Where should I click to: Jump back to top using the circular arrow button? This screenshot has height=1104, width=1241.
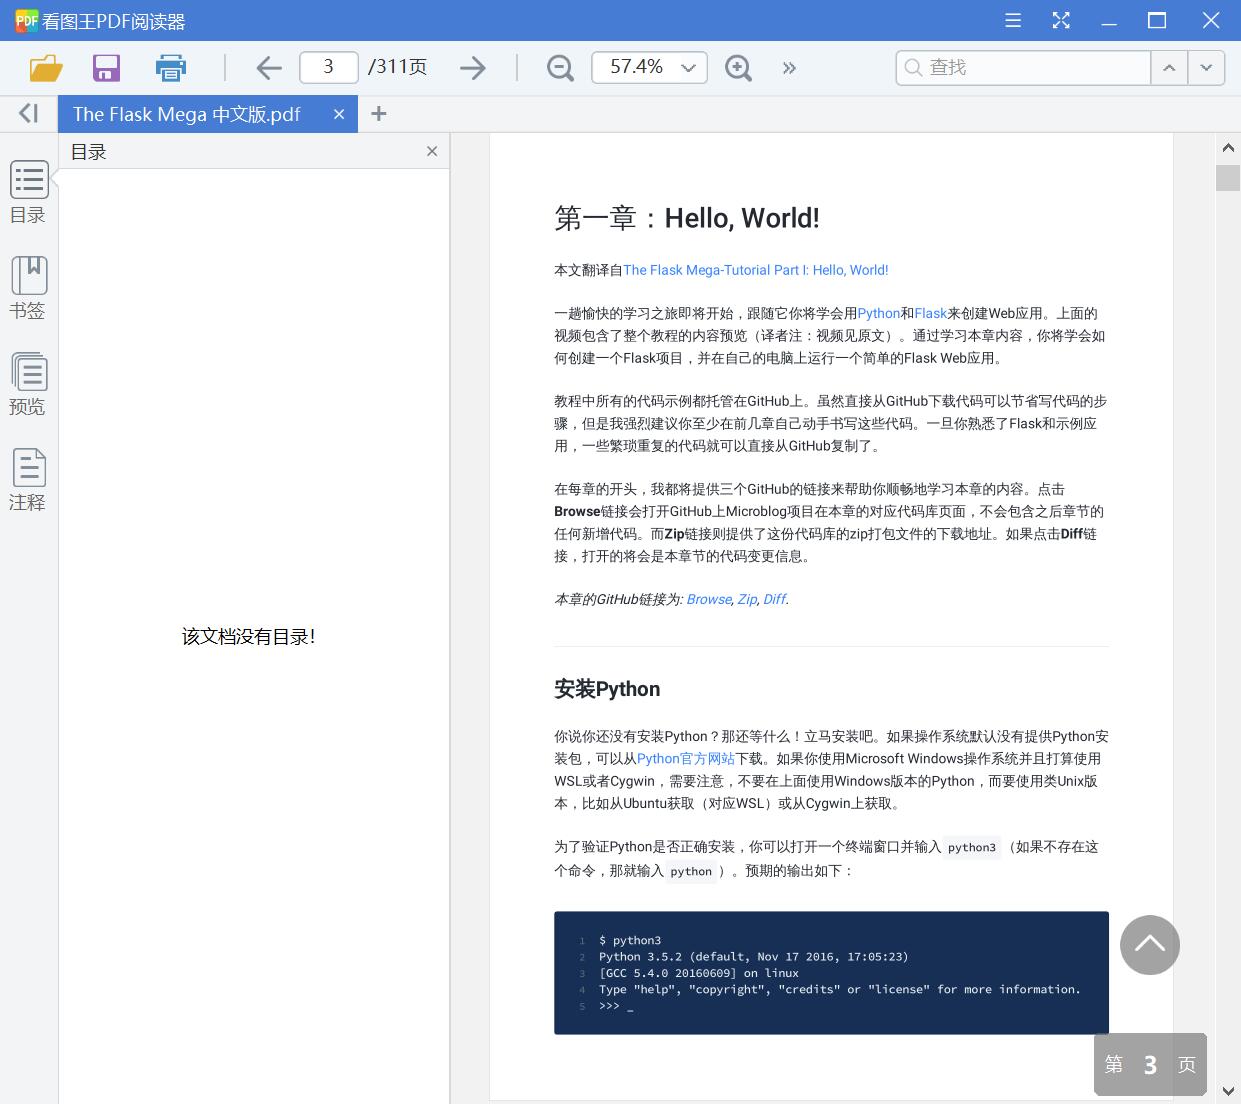(1150, 945)
